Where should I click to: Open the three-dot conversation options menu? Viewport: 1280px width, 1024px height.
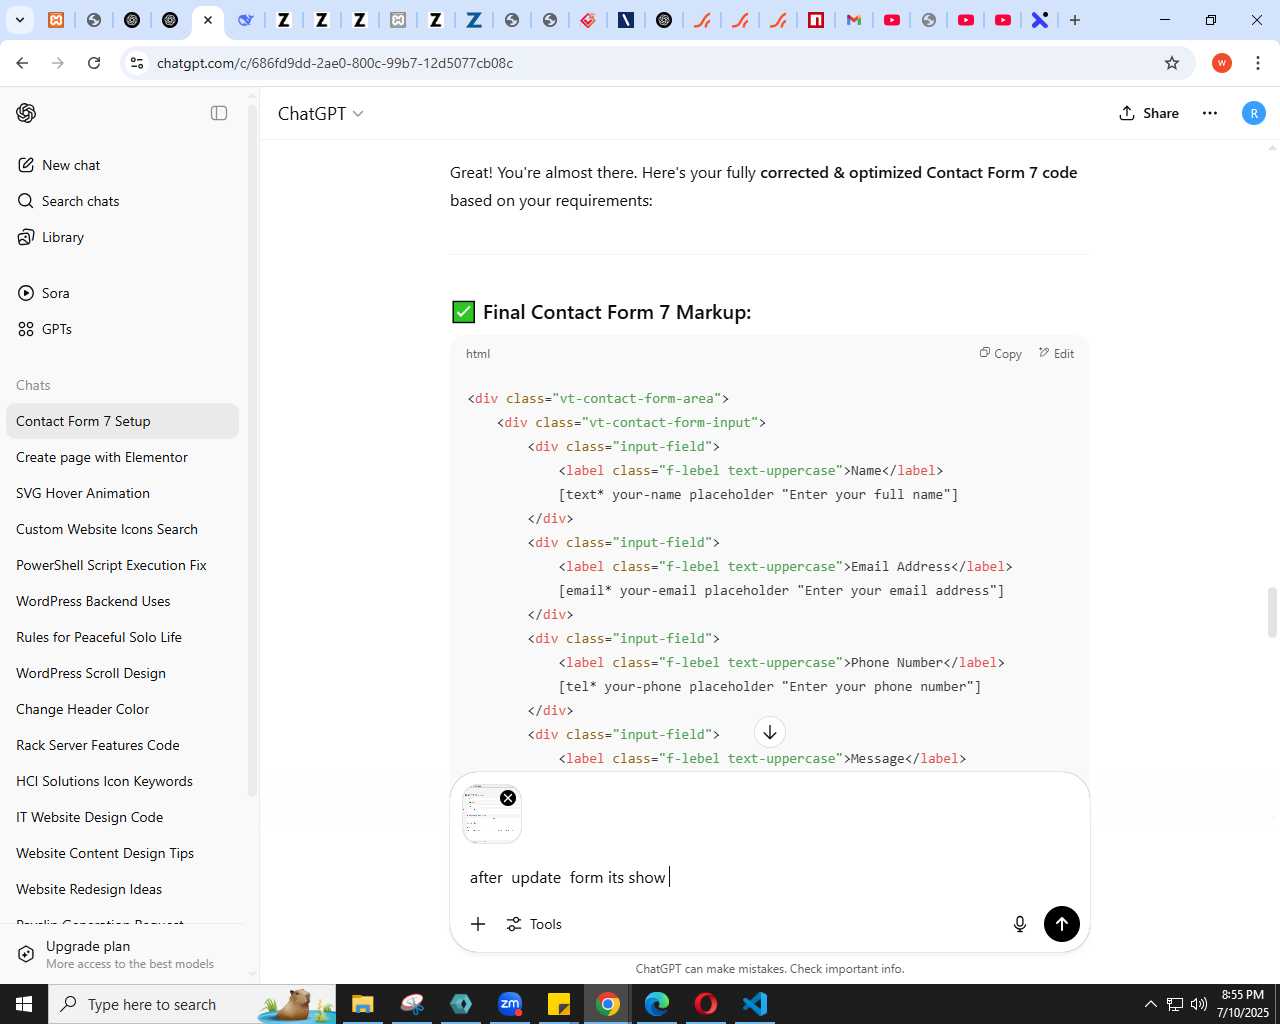pos(1210,113)
